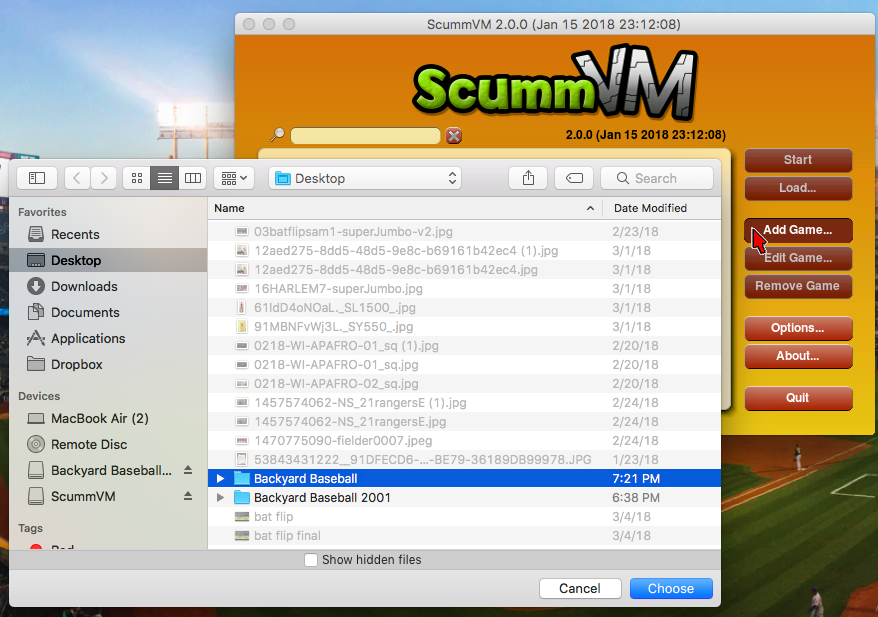This screenshot has height=617, width=878.
Task: Eject the ScummVM disk in sidebar
Action: click(187, 496)
